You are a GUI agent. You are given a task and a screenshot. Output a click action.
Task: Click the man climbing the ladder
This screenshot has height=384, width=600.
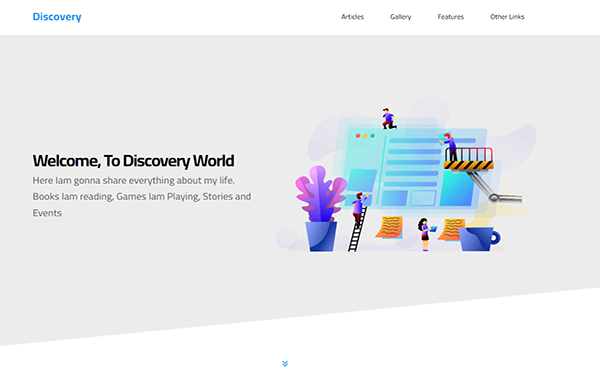point(360,208)
